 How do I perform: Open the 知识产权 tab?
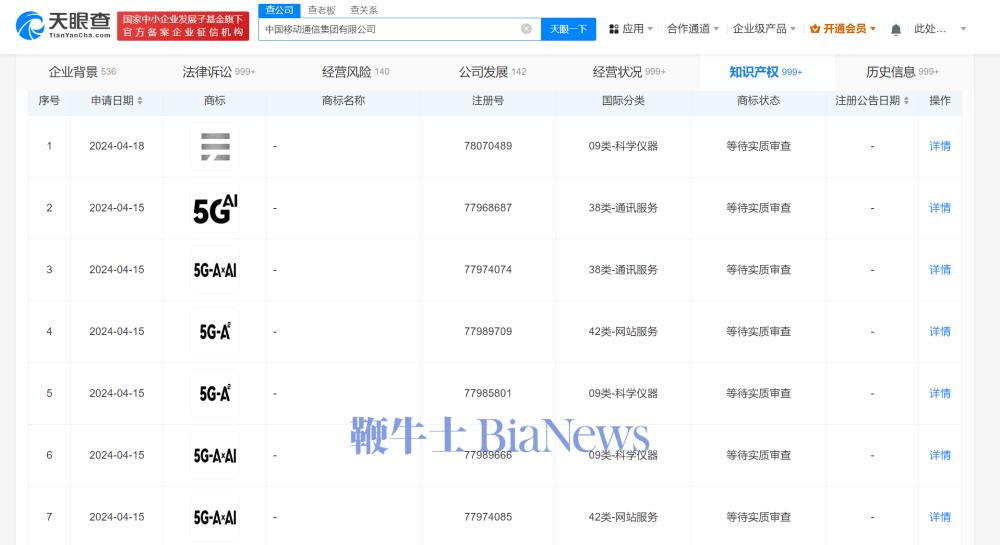tap(766, 72)
